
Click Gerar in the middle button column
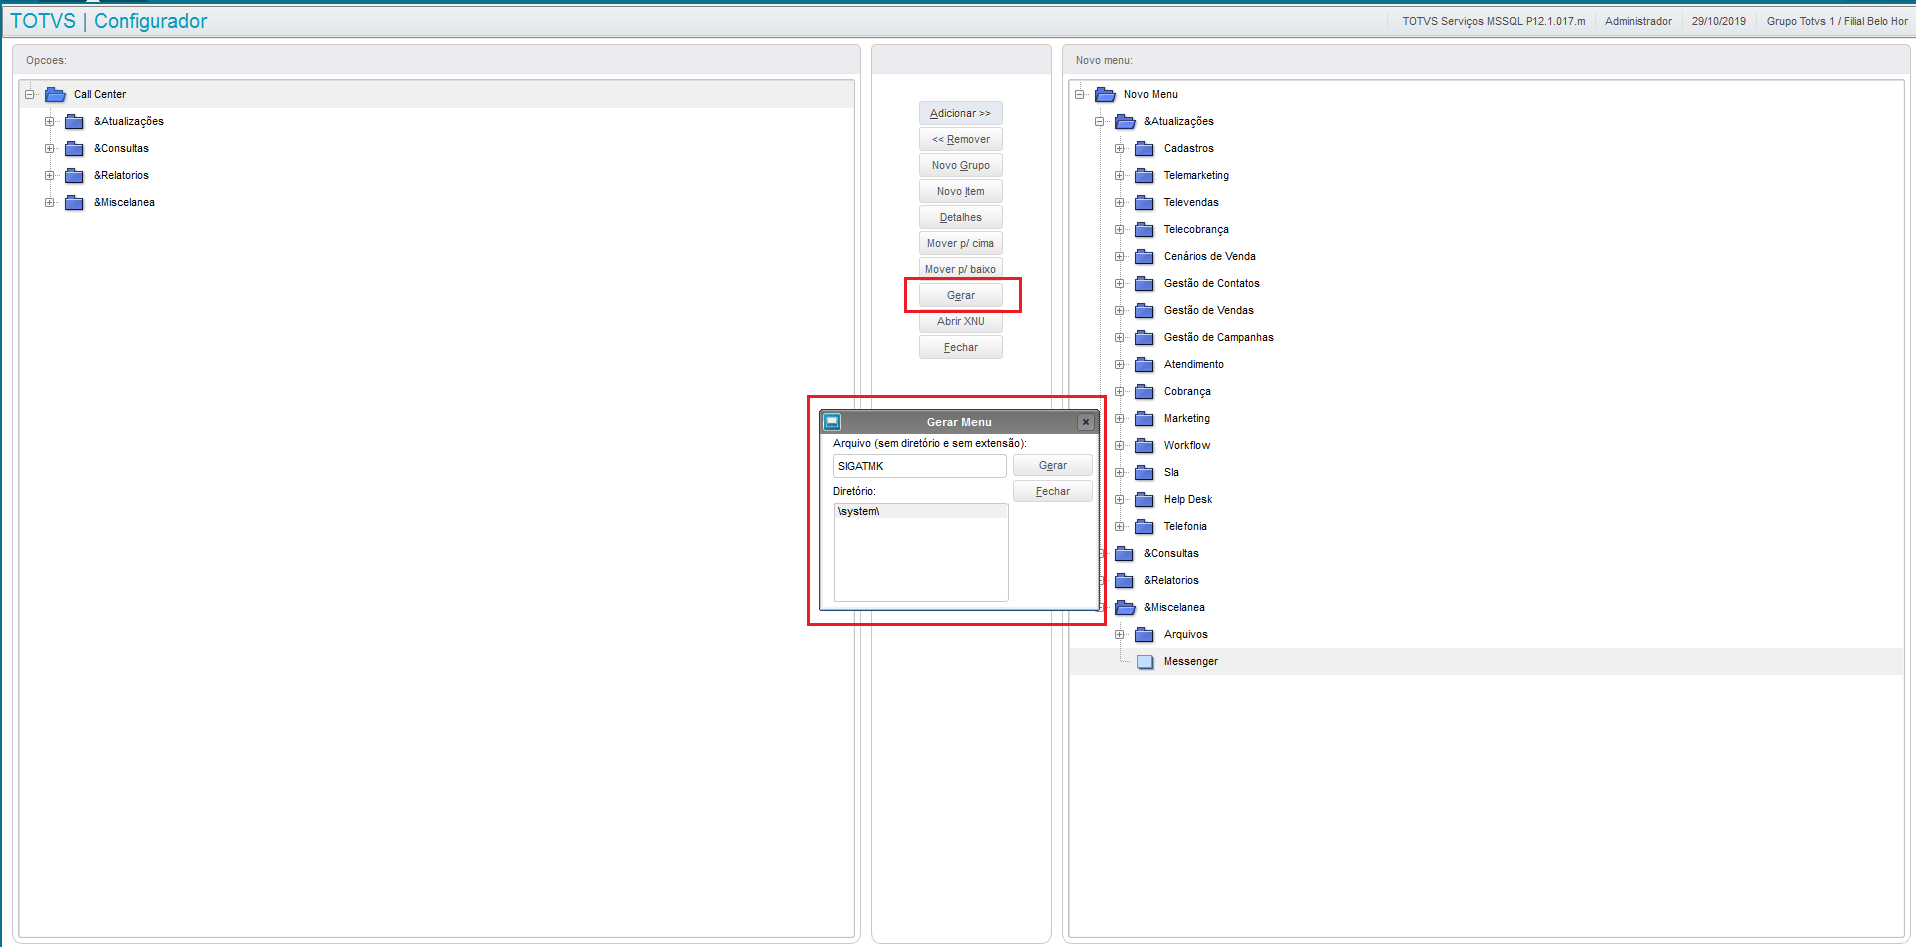coord(960,295)
